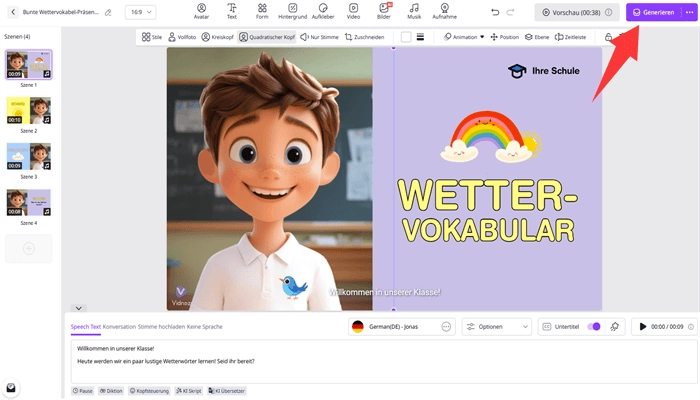The image size is (700, 400).
Task: Click into the speech script text field
Action: coord(384,362)
